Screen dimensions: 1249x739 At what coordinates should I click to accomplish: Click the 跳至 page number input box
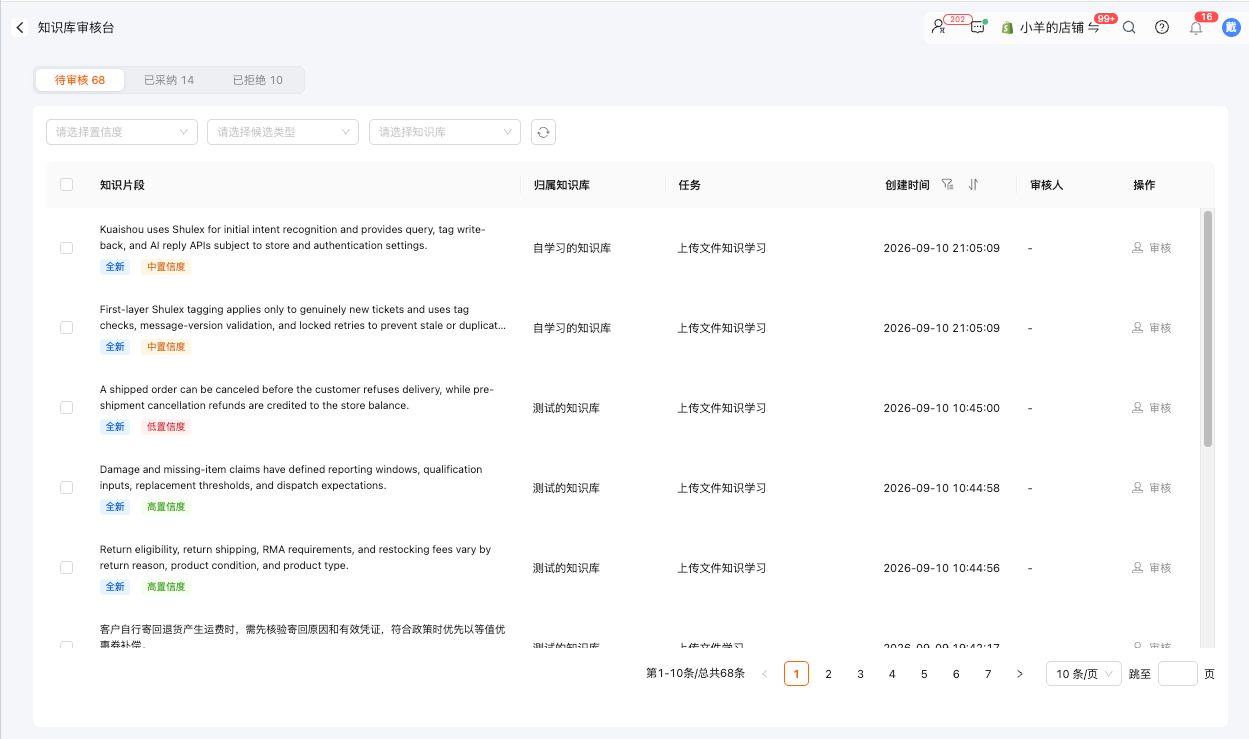click(1178, 674)
